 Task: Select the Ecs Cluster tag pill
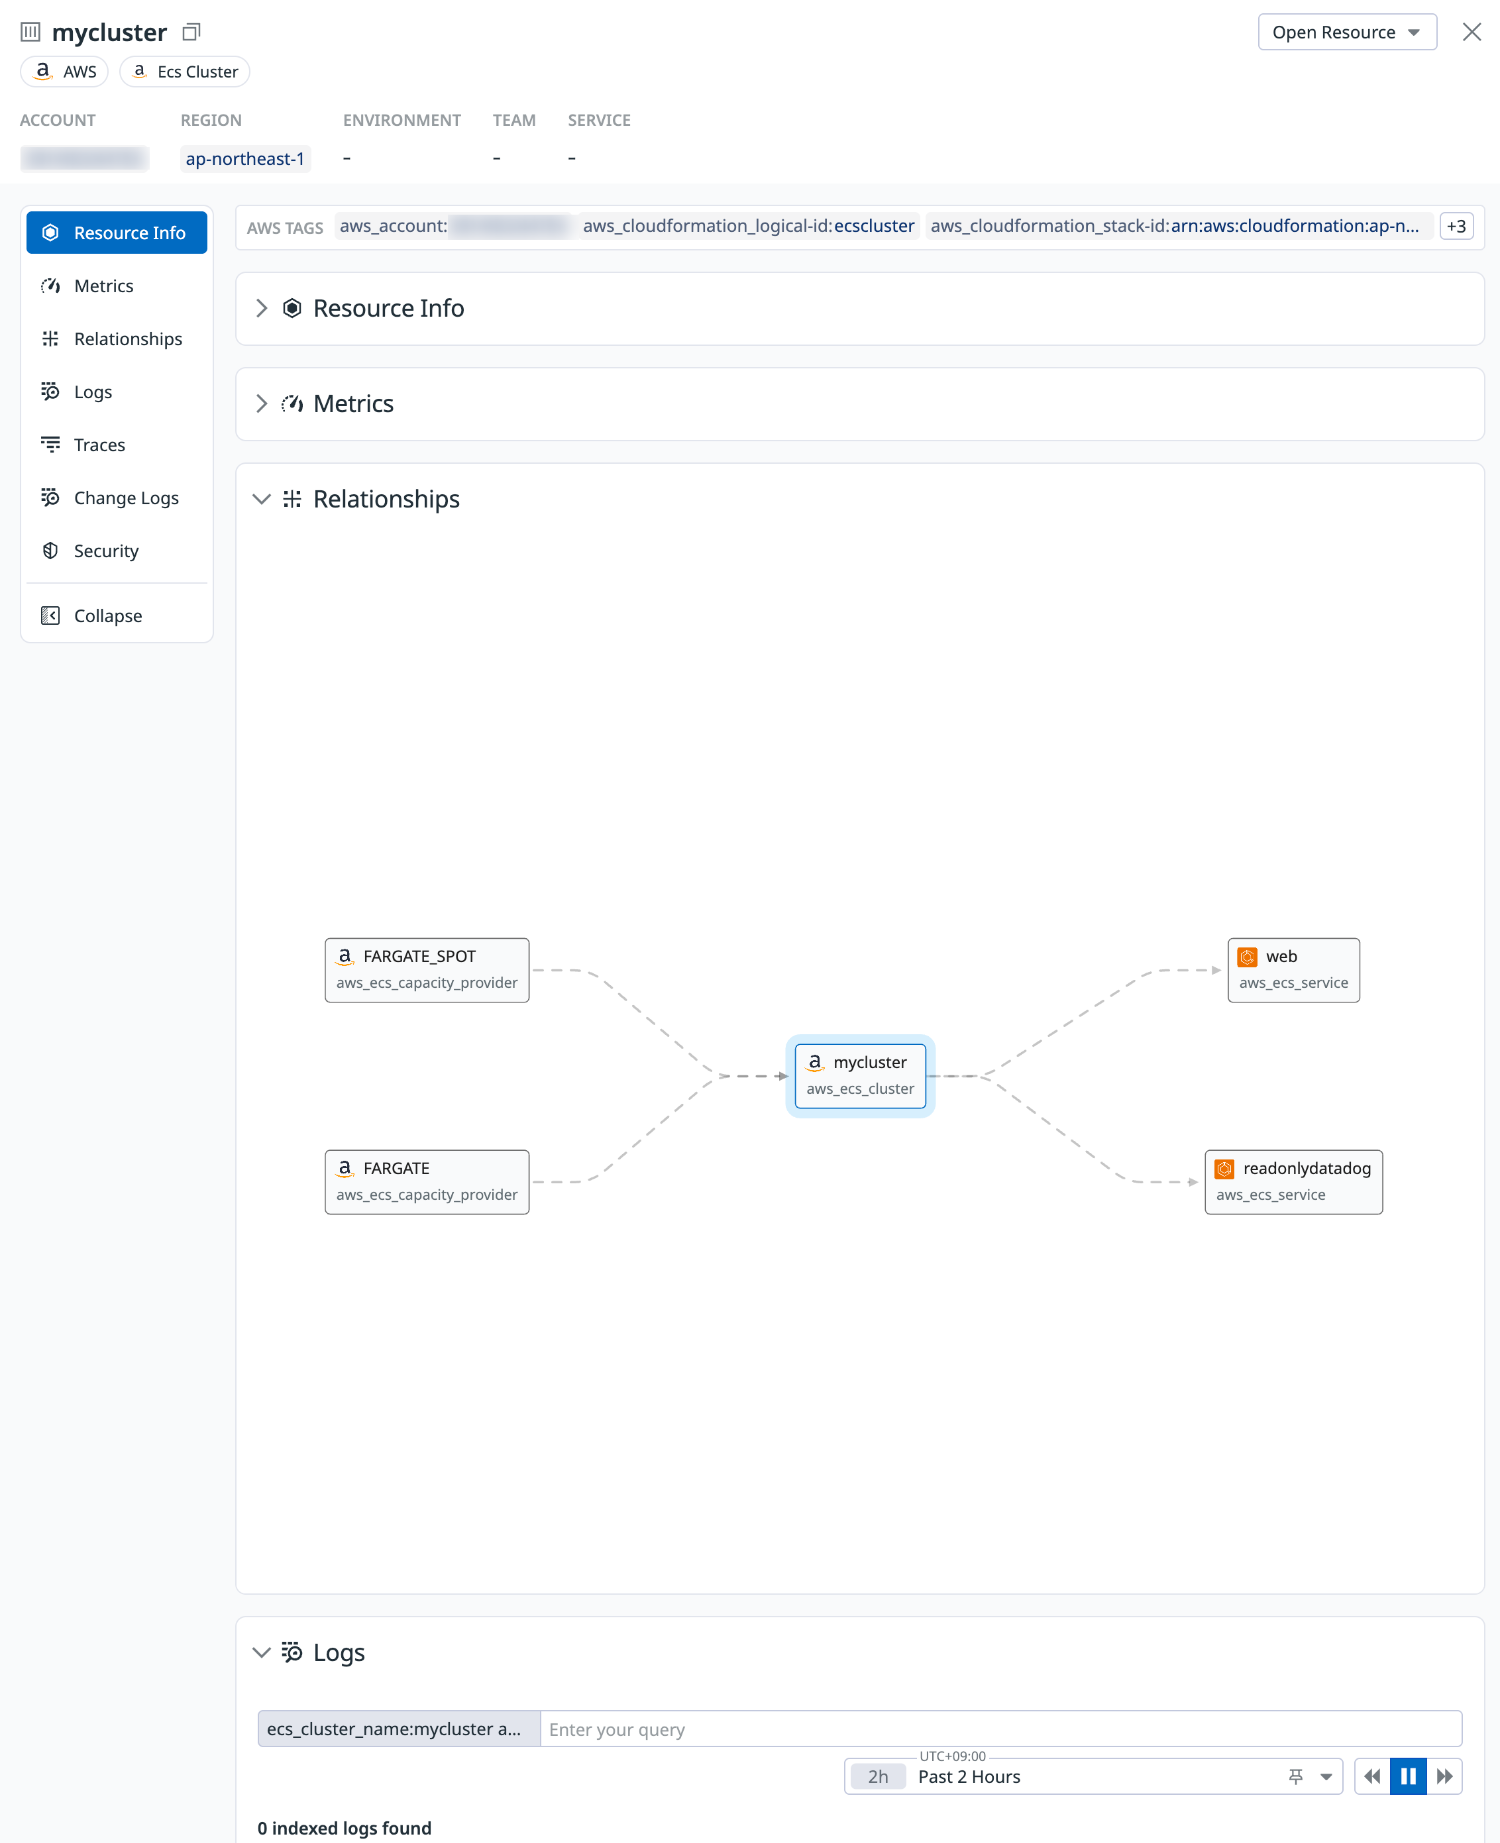[x=185, y=72]
